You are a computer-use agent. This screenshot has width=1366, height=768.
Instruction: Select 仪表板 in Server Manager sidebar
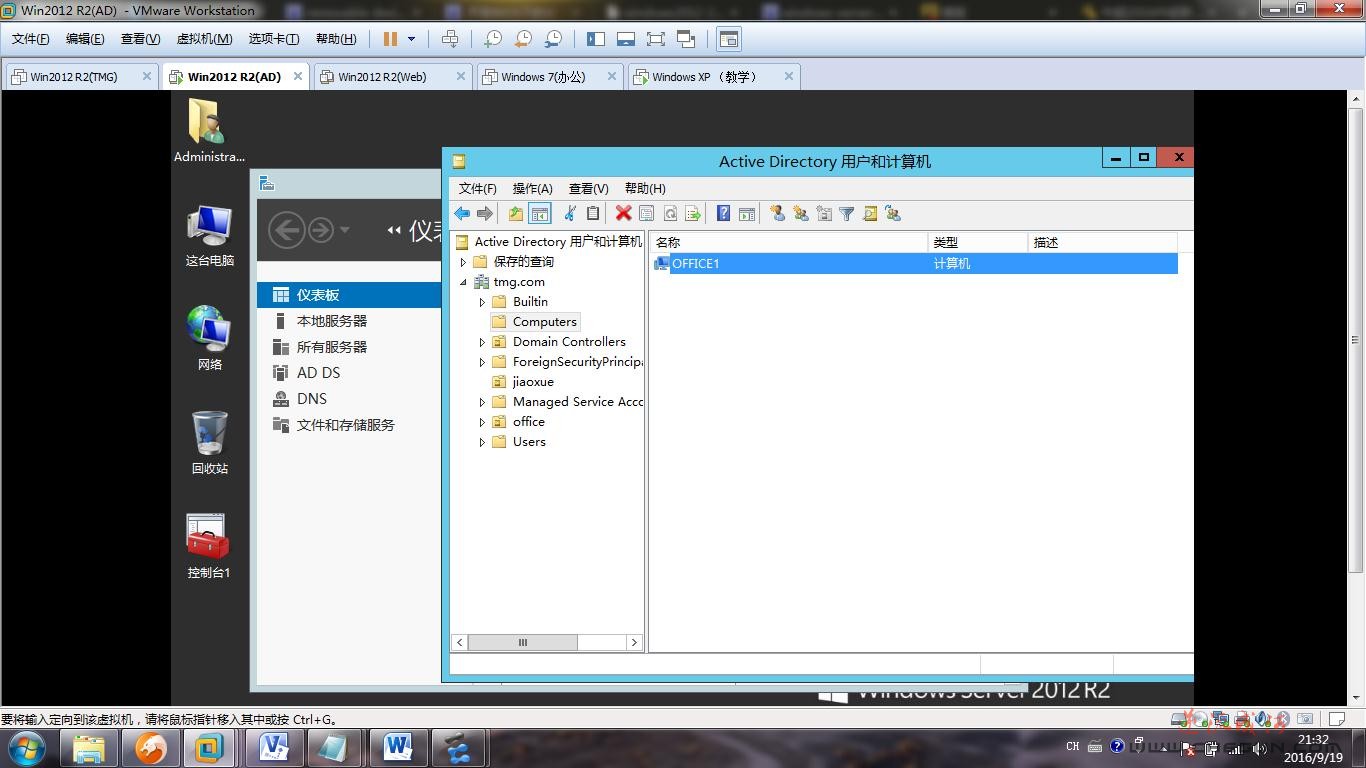349,295
